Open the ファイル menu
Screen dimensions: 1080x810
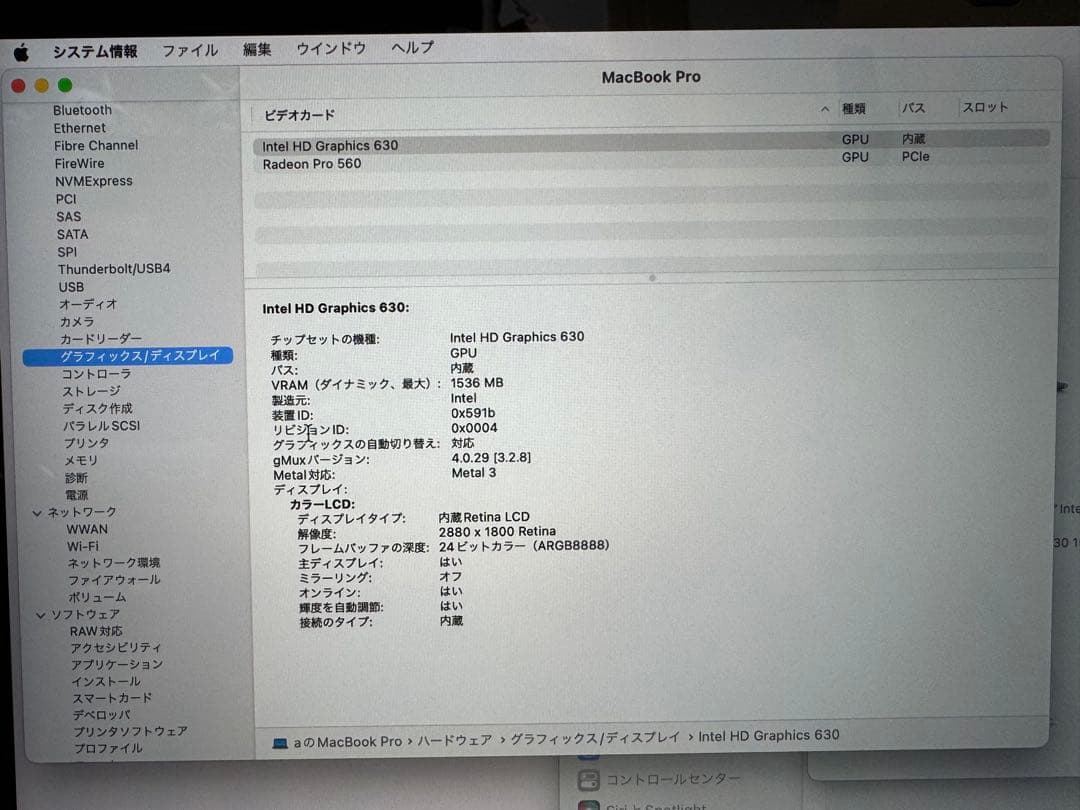190,50
